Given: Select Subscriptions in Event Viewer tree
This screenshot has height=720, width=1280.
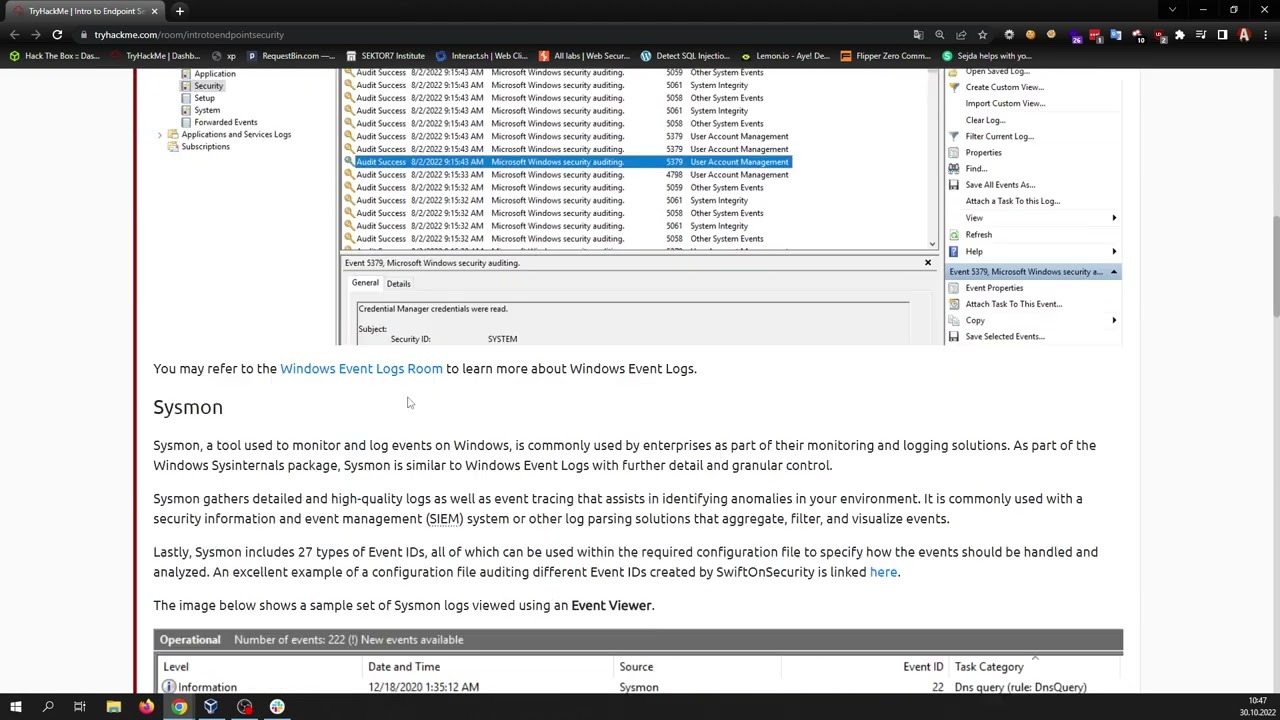Looking at the screenshot, I should (205, 147).
